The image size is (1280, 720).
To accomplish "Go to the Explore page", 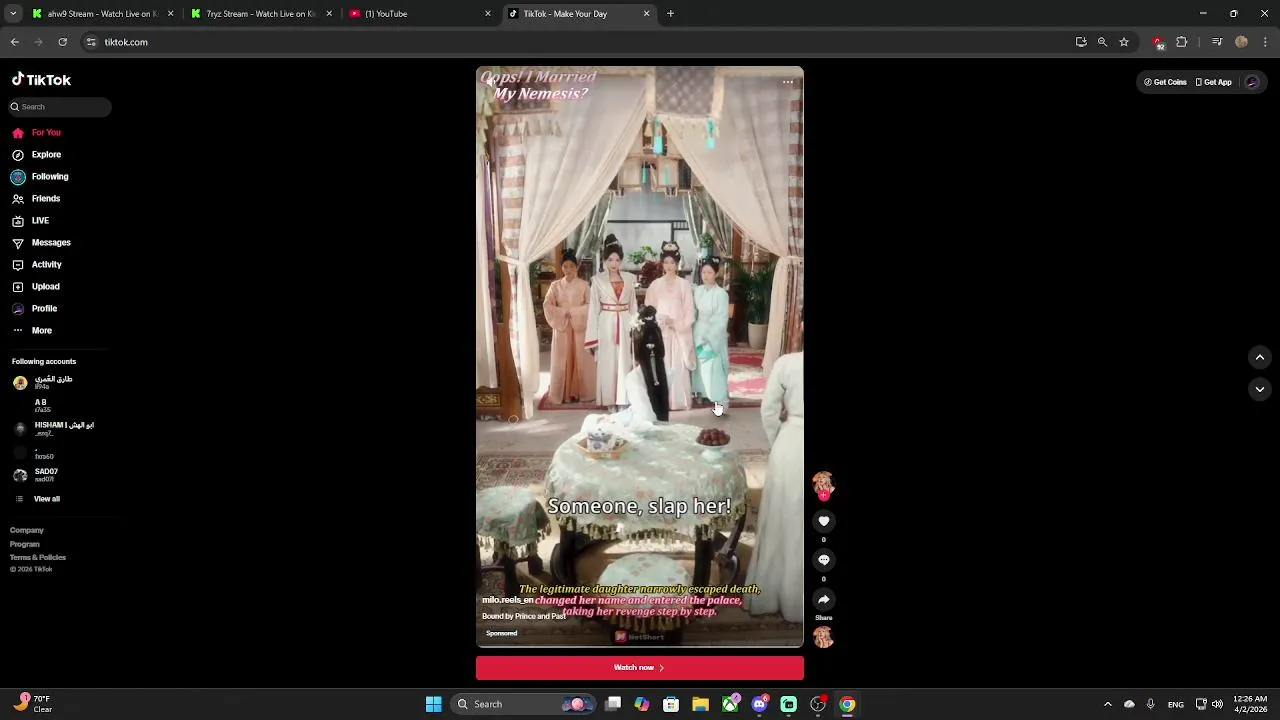I will [36, 155].
